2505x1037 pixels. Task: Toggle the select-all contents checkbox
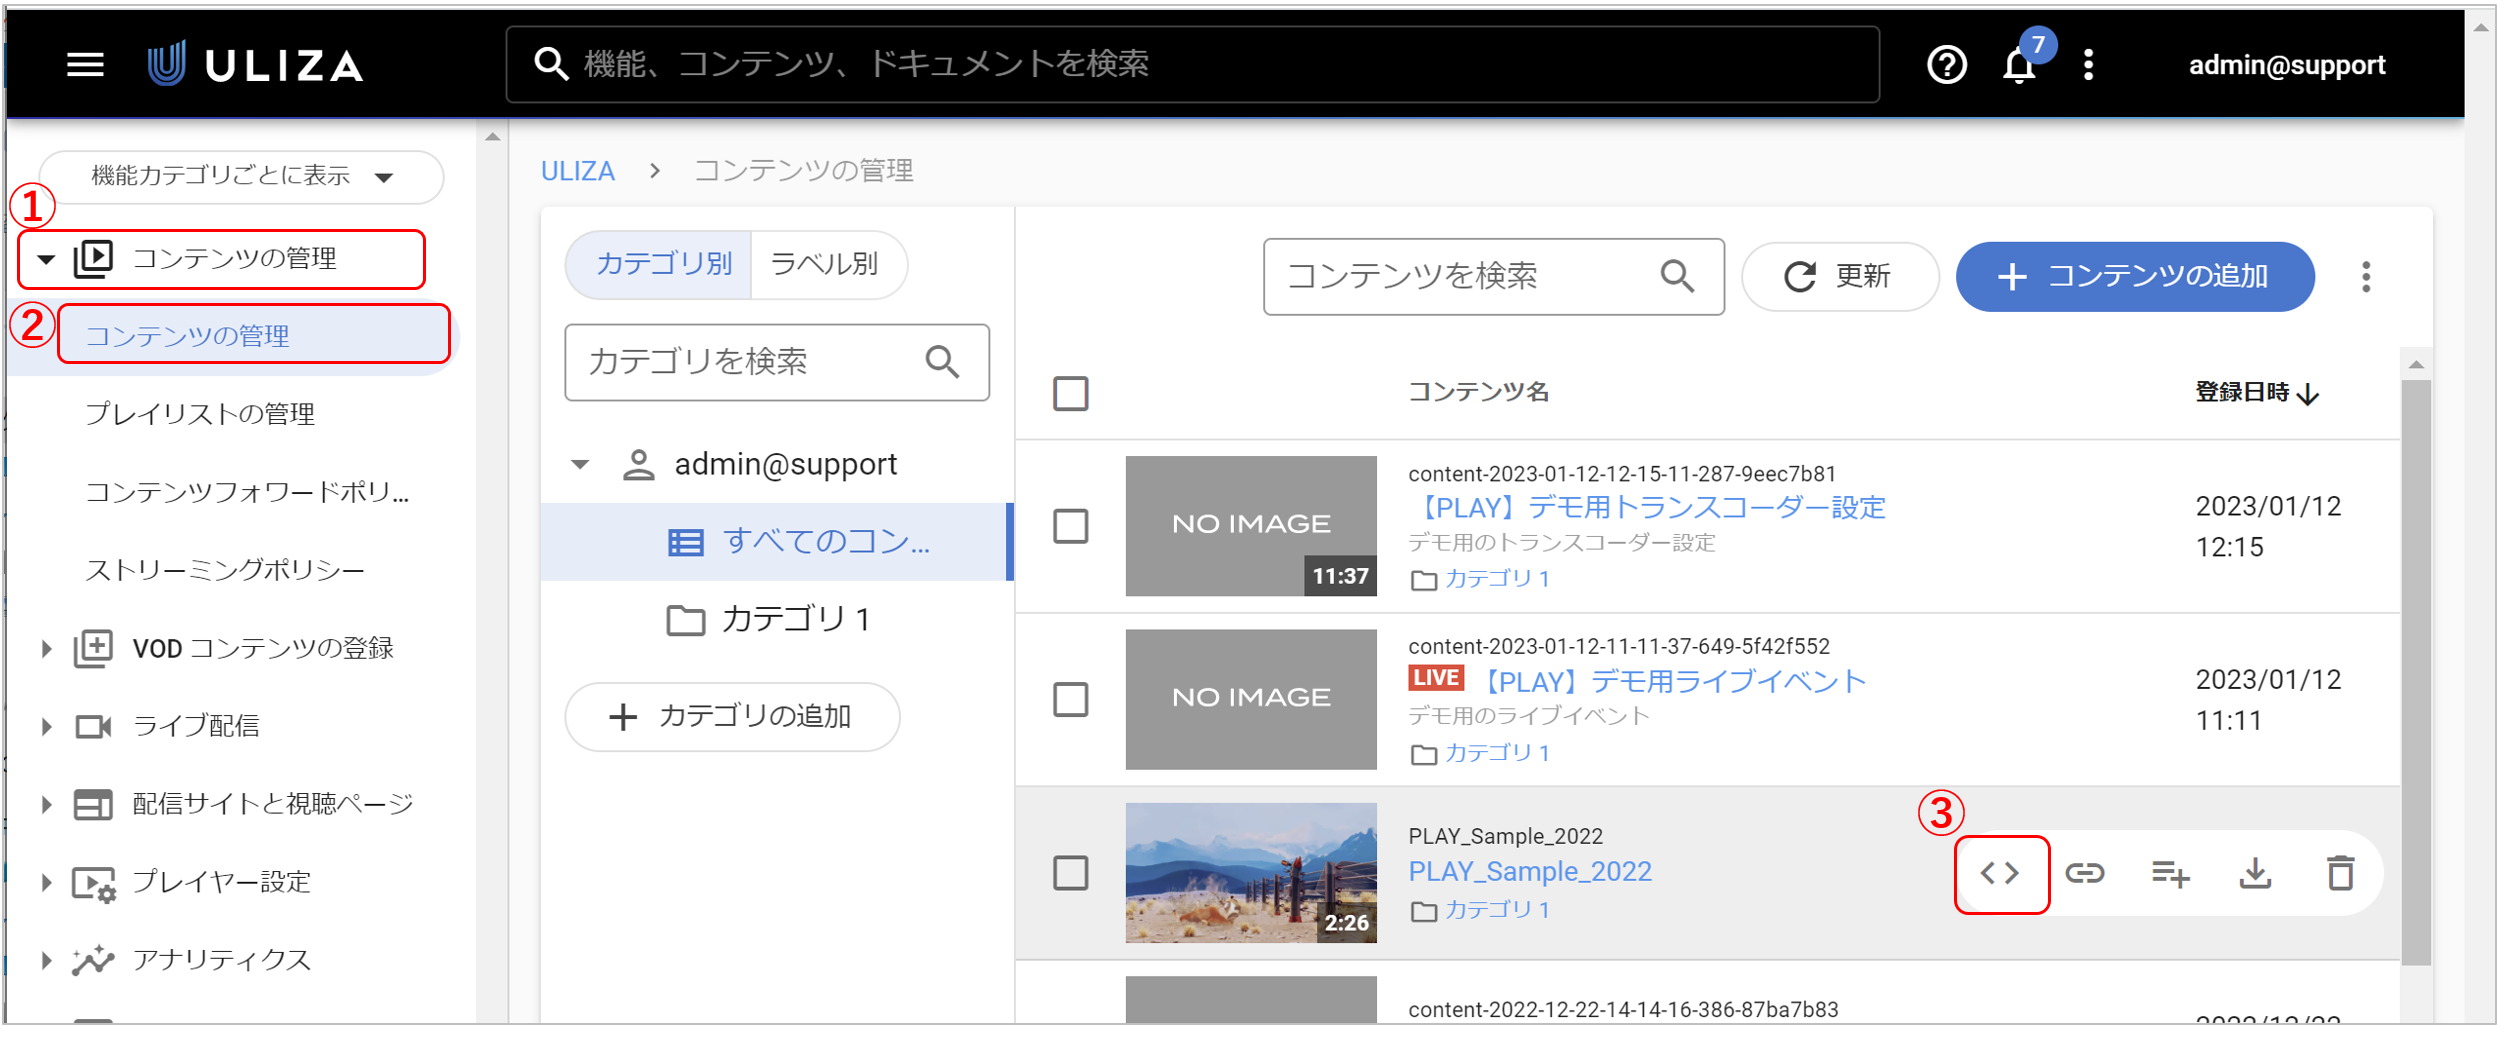[x=1070, y=393]
